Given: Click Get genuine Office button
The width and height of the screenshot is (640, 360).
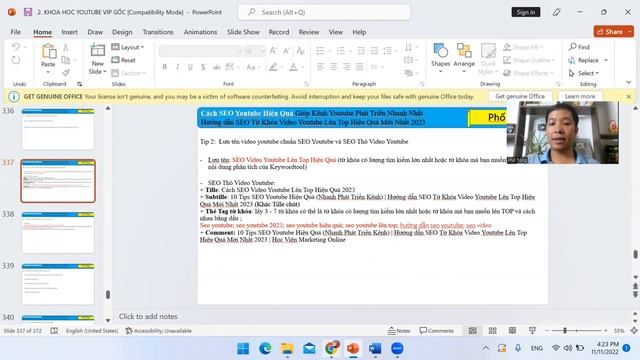Looking at the screenshot, I should click(x=520, y=96).
